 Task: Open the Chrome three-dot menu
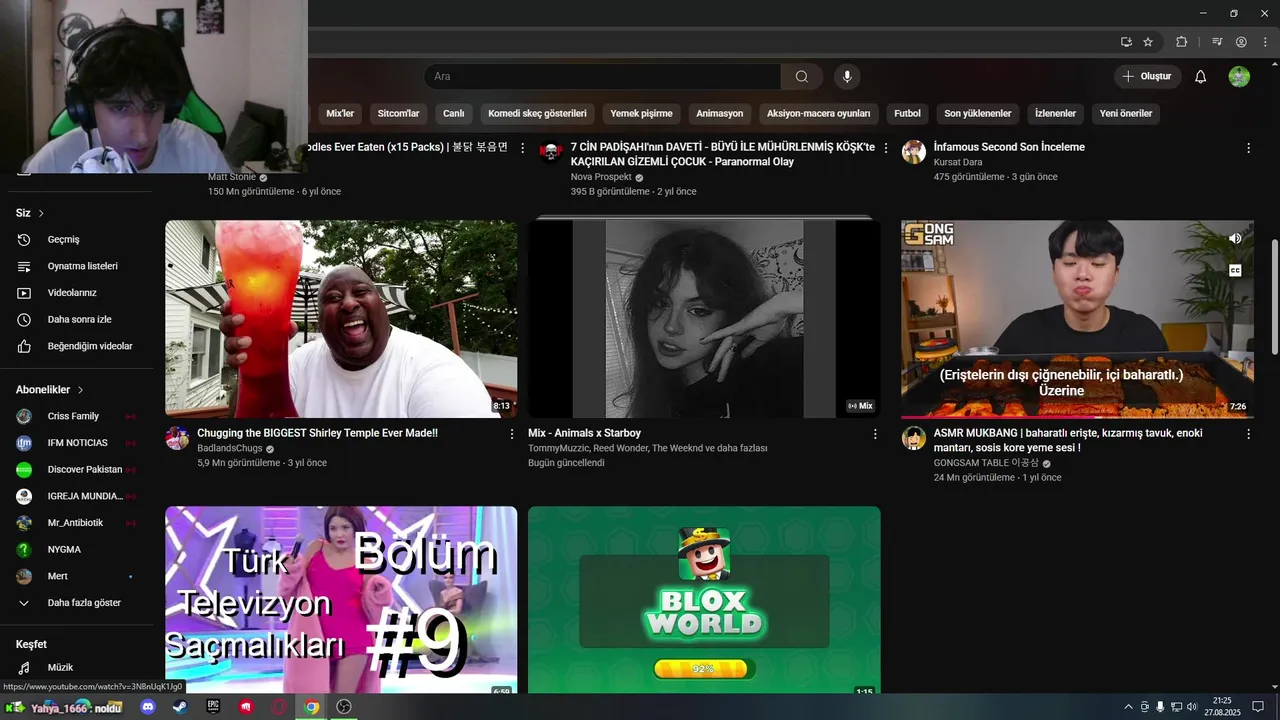pos(1265,42)
